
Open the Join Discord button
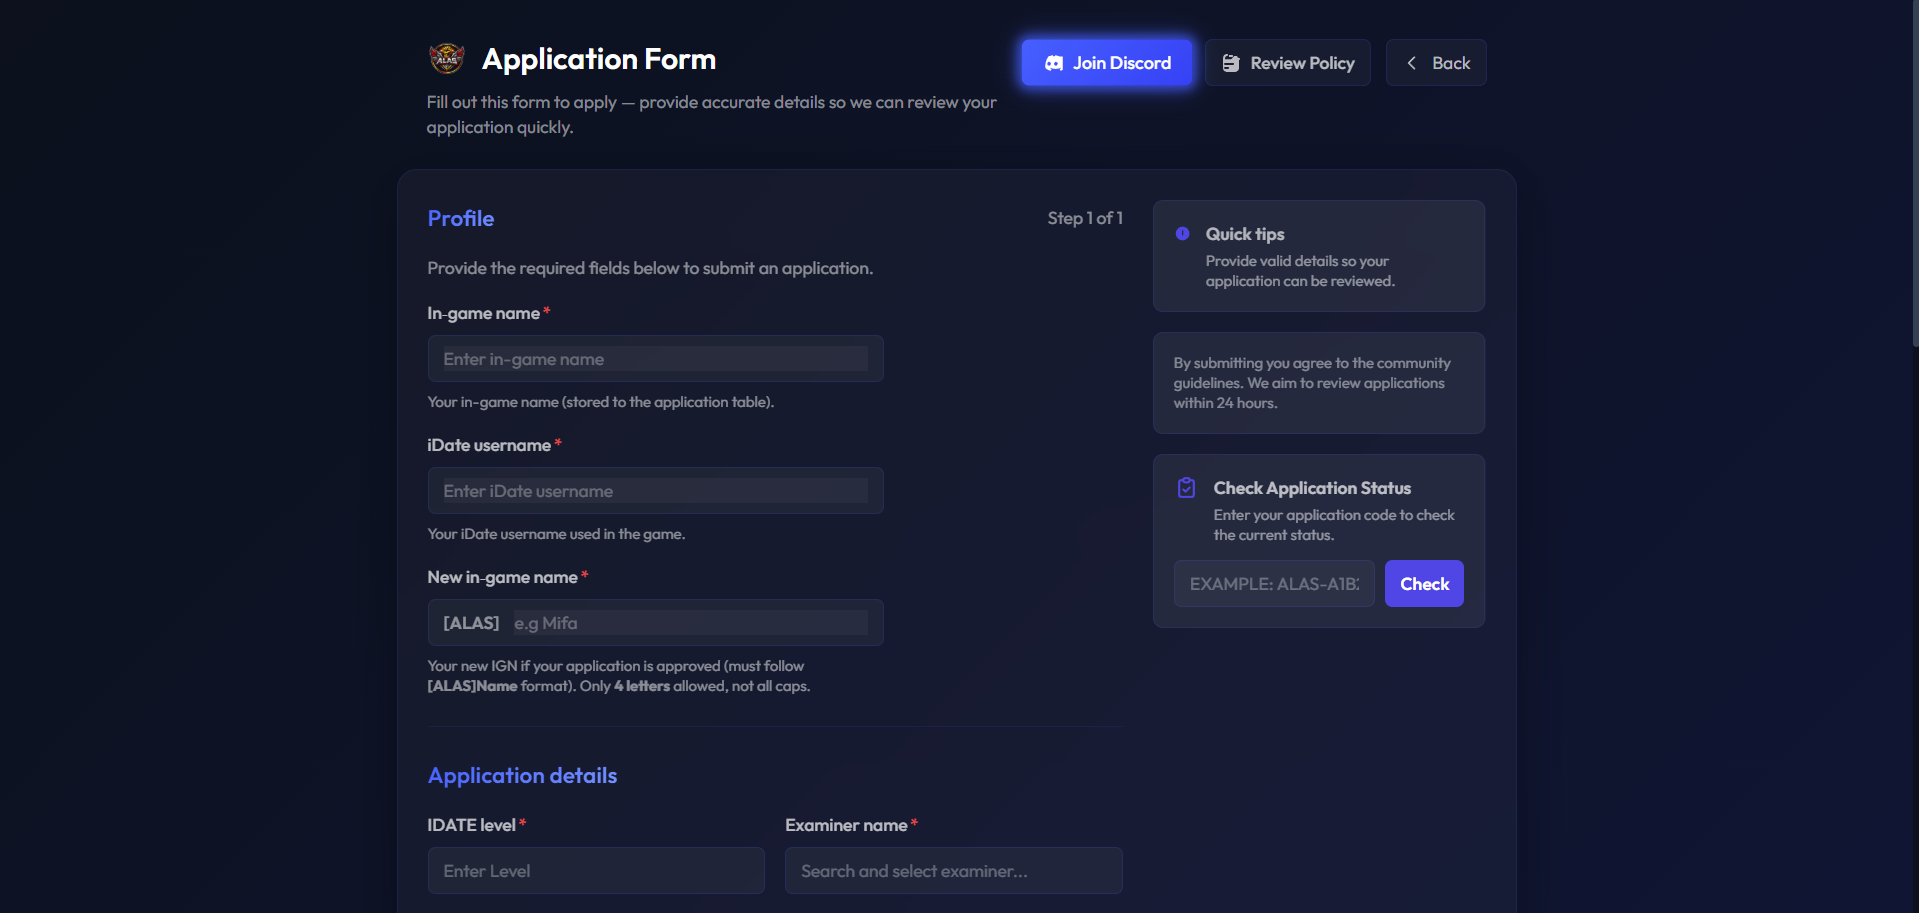1106,63
